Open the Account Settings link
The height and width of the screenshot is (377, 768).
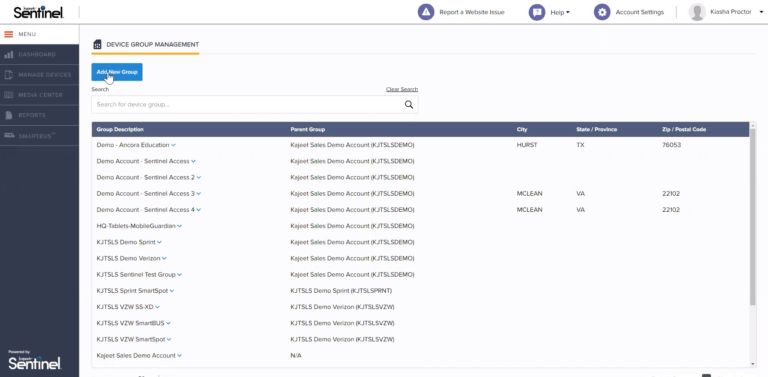coord(640,12)
